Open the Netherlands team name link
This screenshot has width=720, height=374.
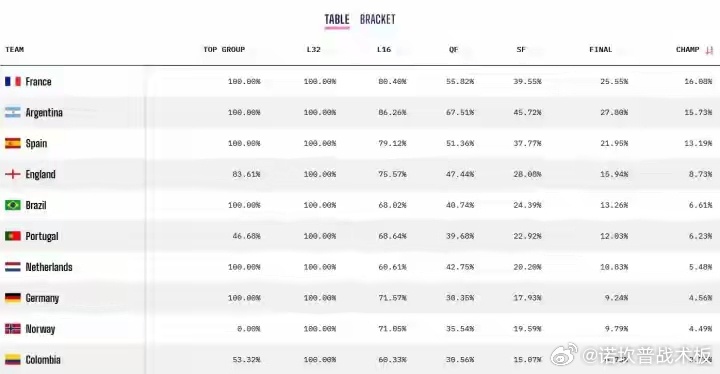pos(49,267)
